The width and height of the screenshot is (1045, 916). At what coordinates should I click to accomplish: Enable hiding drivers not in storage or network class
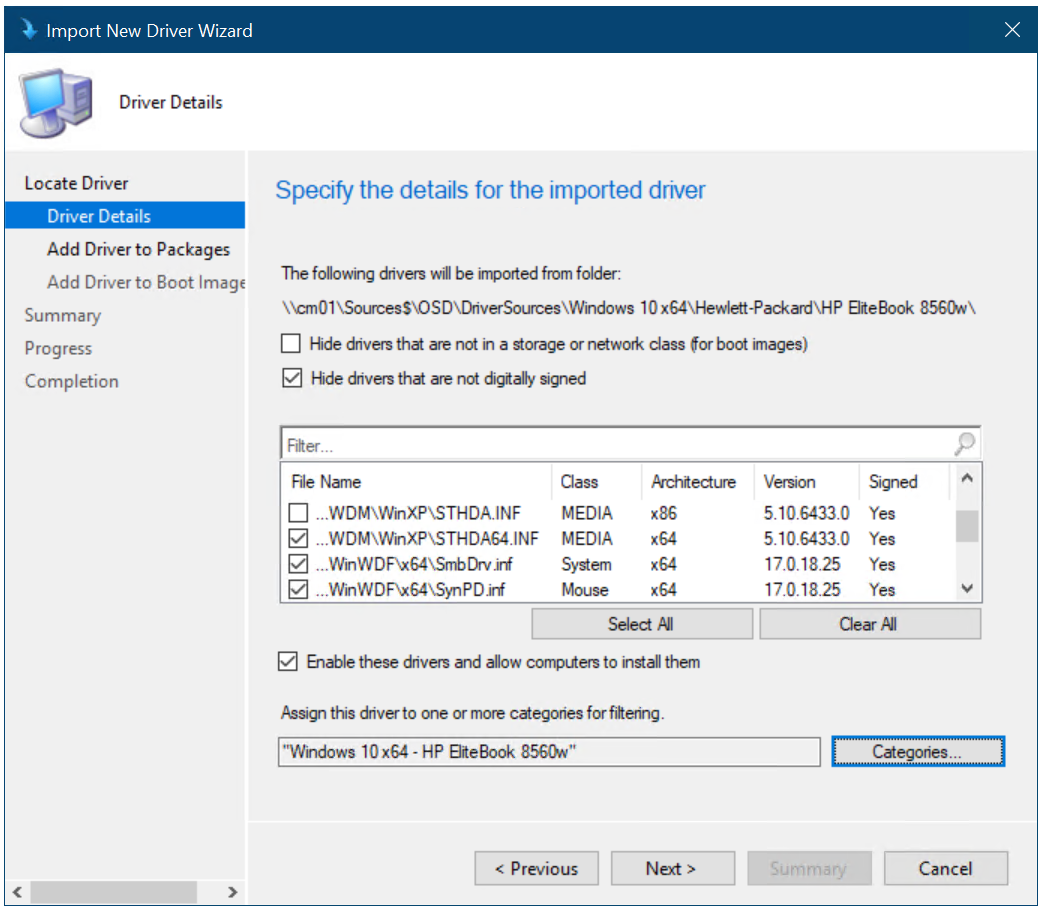click(290, 343)
